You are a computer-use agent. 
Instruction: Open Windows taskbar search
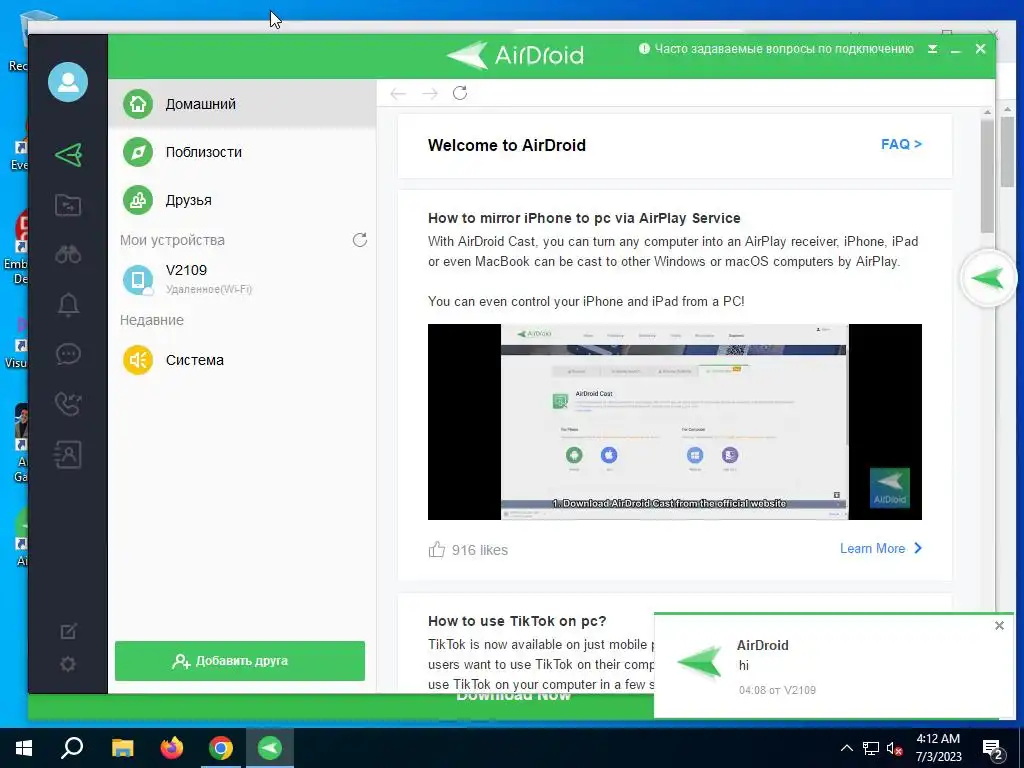72,748
